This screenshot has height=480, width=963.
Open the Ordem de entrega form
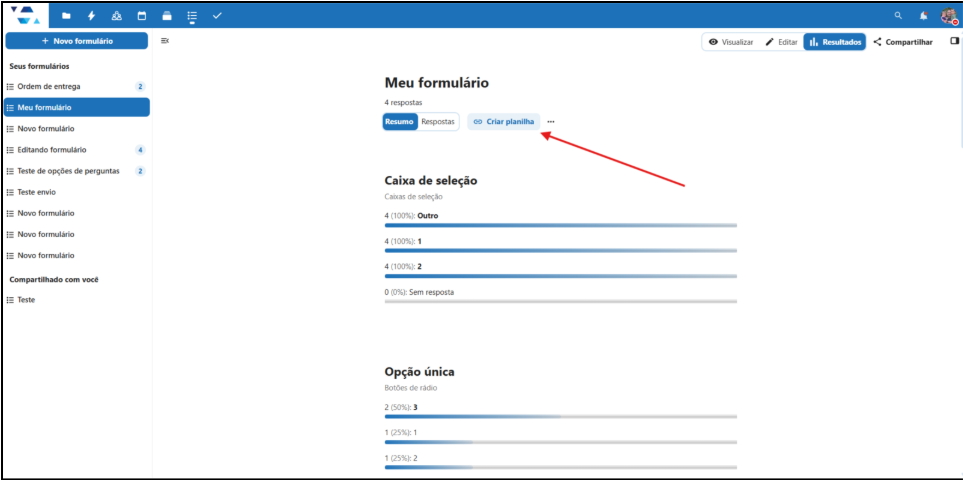[48, 86]
